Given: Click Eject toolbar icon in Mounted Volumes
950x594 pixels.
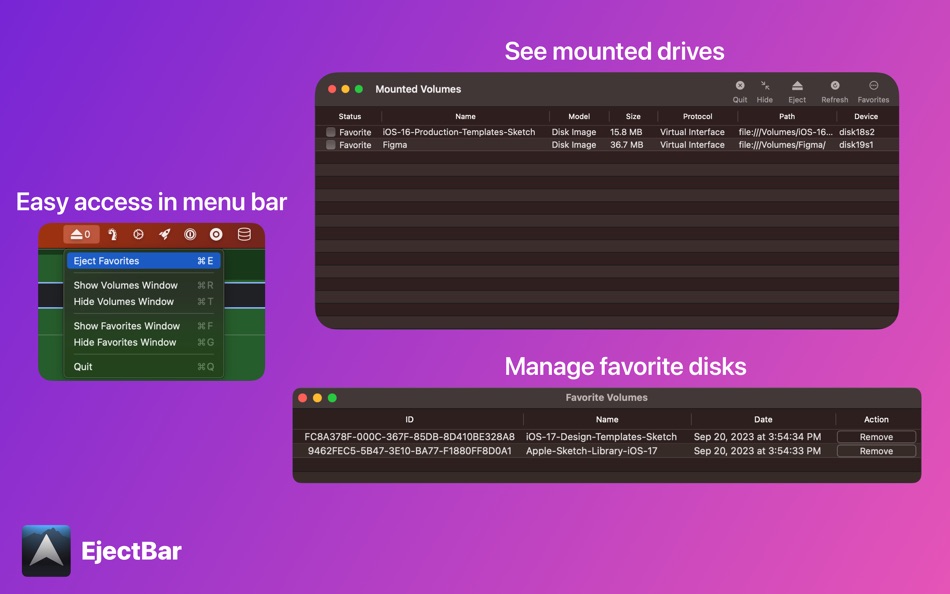Looking at the screenshot, I should point(797,91).
